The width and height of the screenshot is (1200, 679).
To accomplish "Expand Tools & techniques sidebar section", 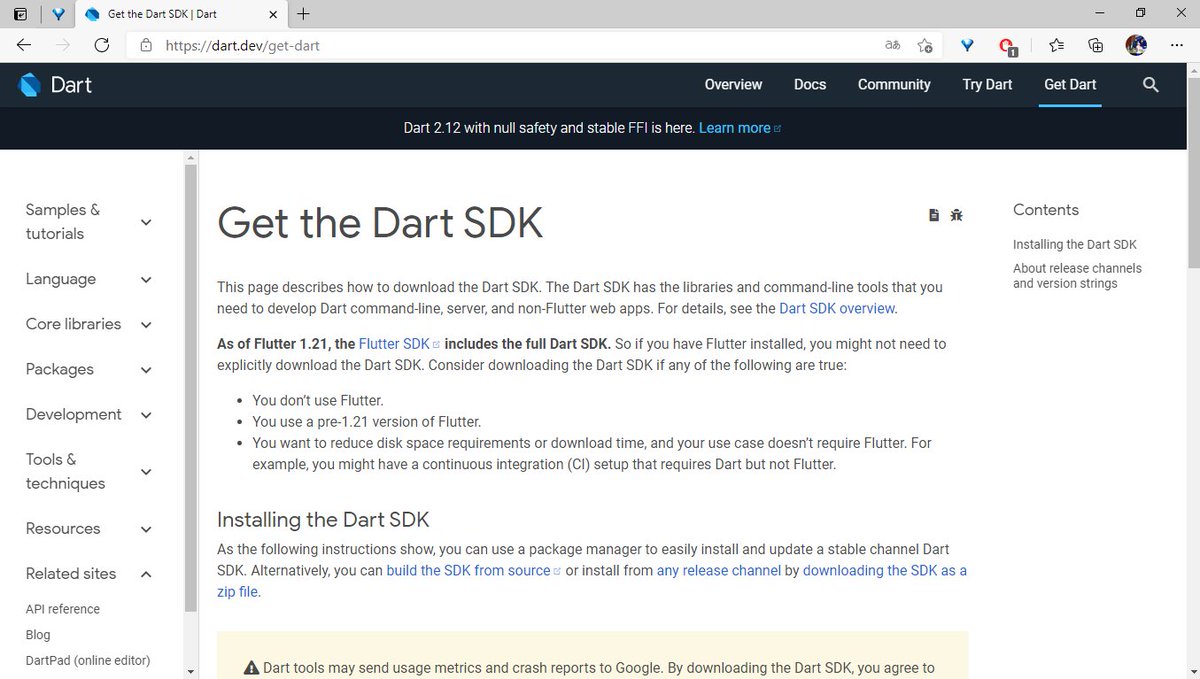I will 89,471.
